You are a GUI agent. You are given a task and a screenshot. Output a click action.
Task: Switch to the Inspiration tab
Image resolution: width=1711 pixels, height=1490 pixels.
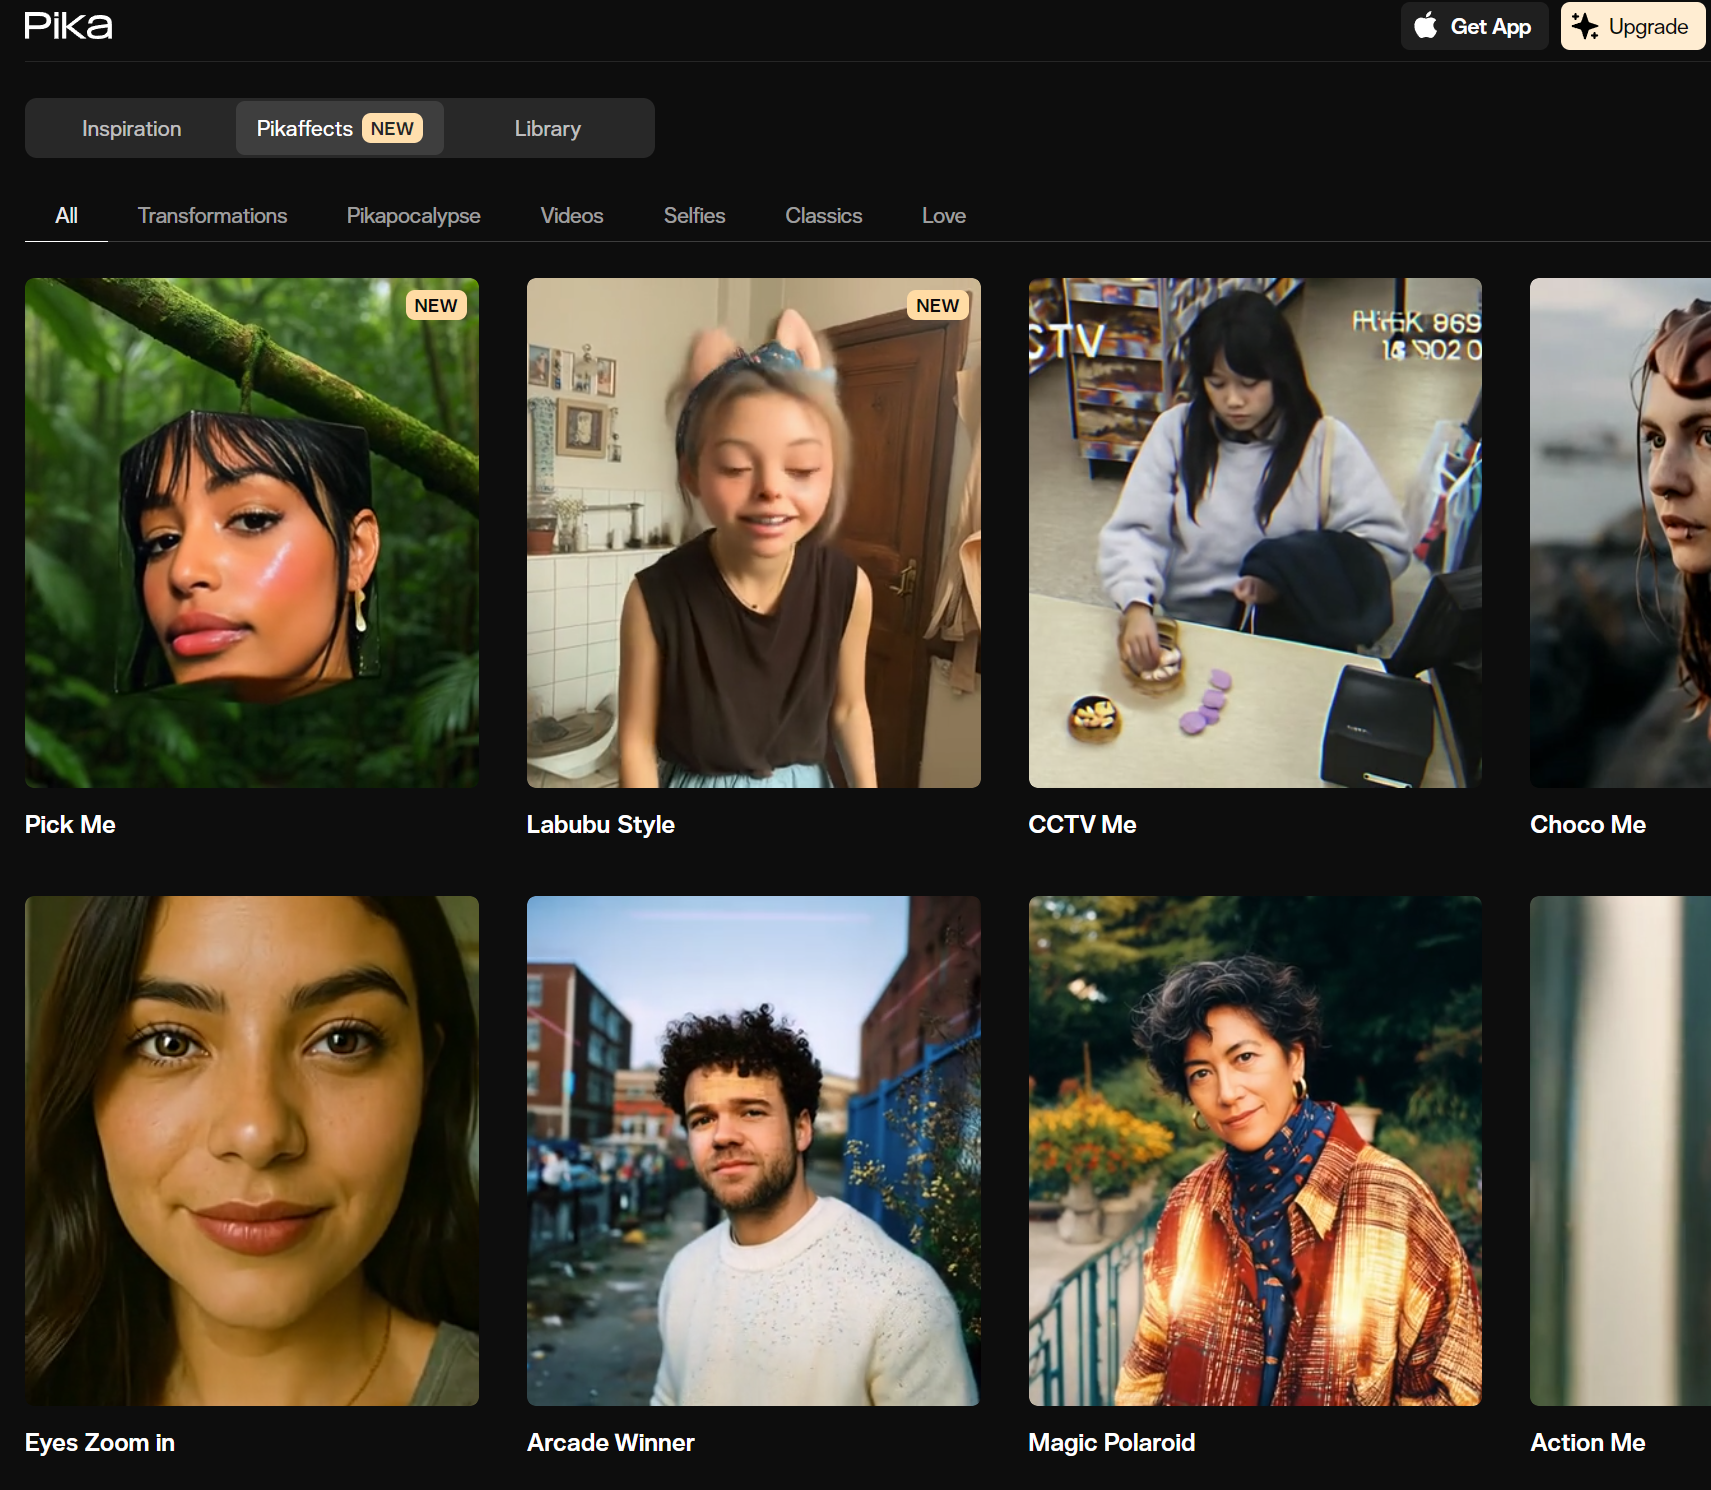(x=132, y=128)
